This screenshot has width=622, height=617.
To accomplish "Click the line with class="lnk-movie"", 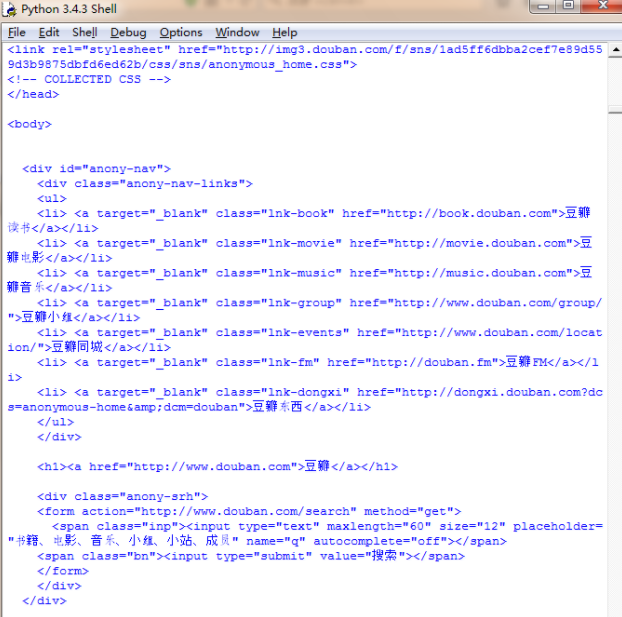I will 315,243.
